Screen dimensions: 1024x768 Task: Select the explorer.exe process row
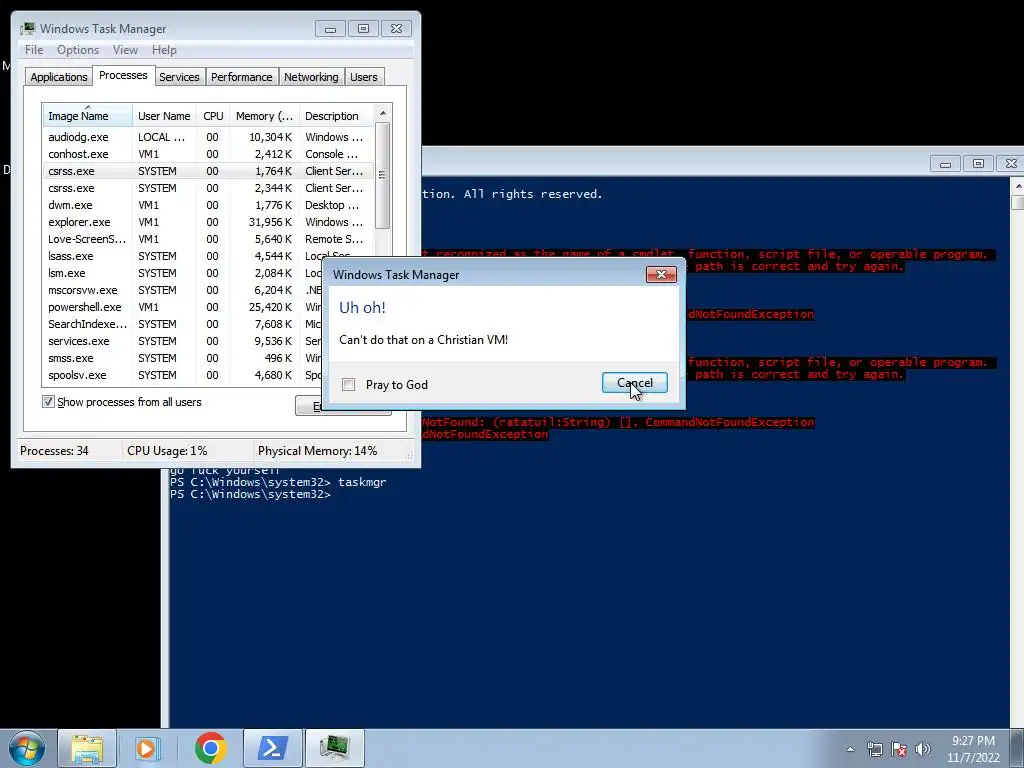pyautogui.click(x=208, y=222)
